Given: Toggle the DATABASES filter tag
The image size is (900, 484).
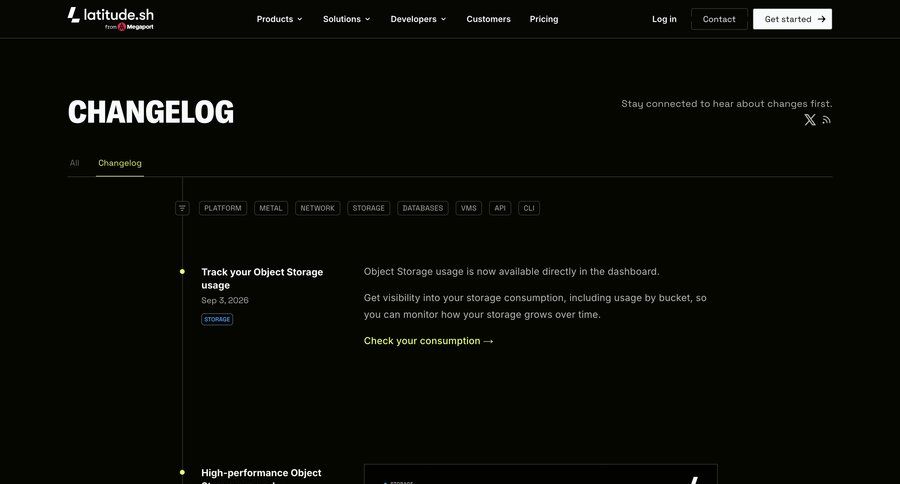Looking at the screenshot, I should (422, 208).
